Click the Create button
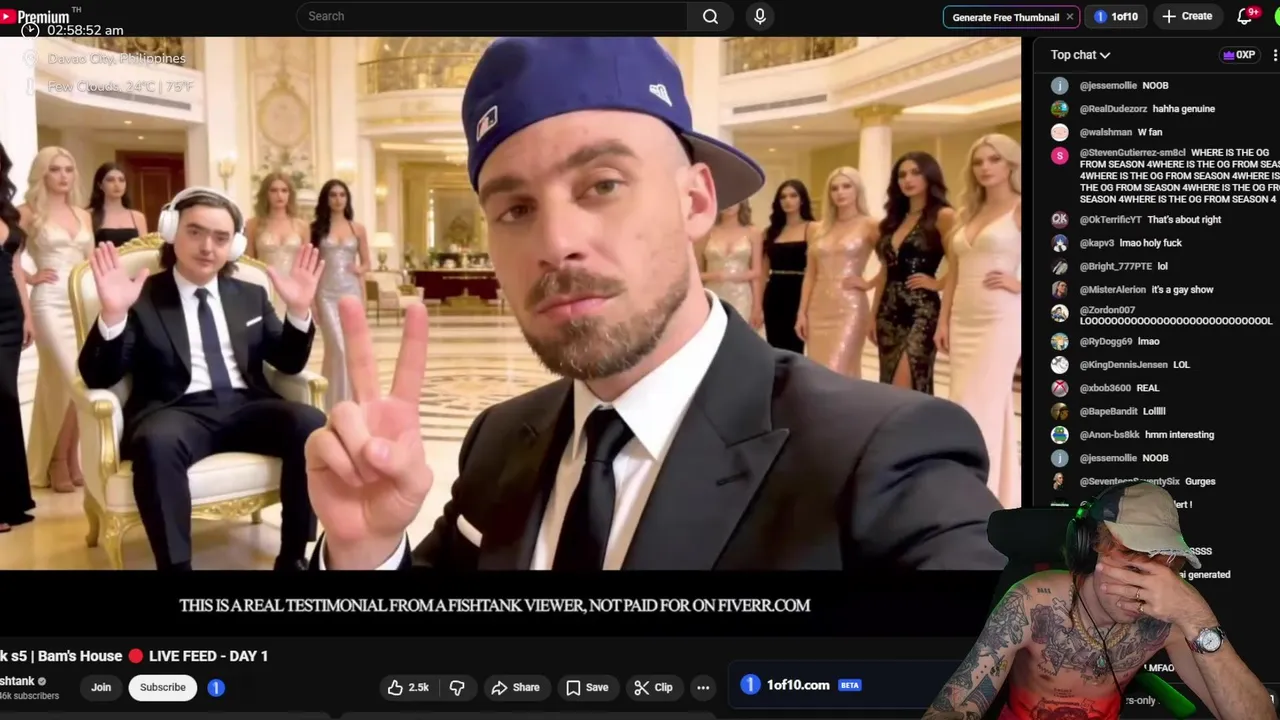1280x720 pixels. tap(1186, 16)
